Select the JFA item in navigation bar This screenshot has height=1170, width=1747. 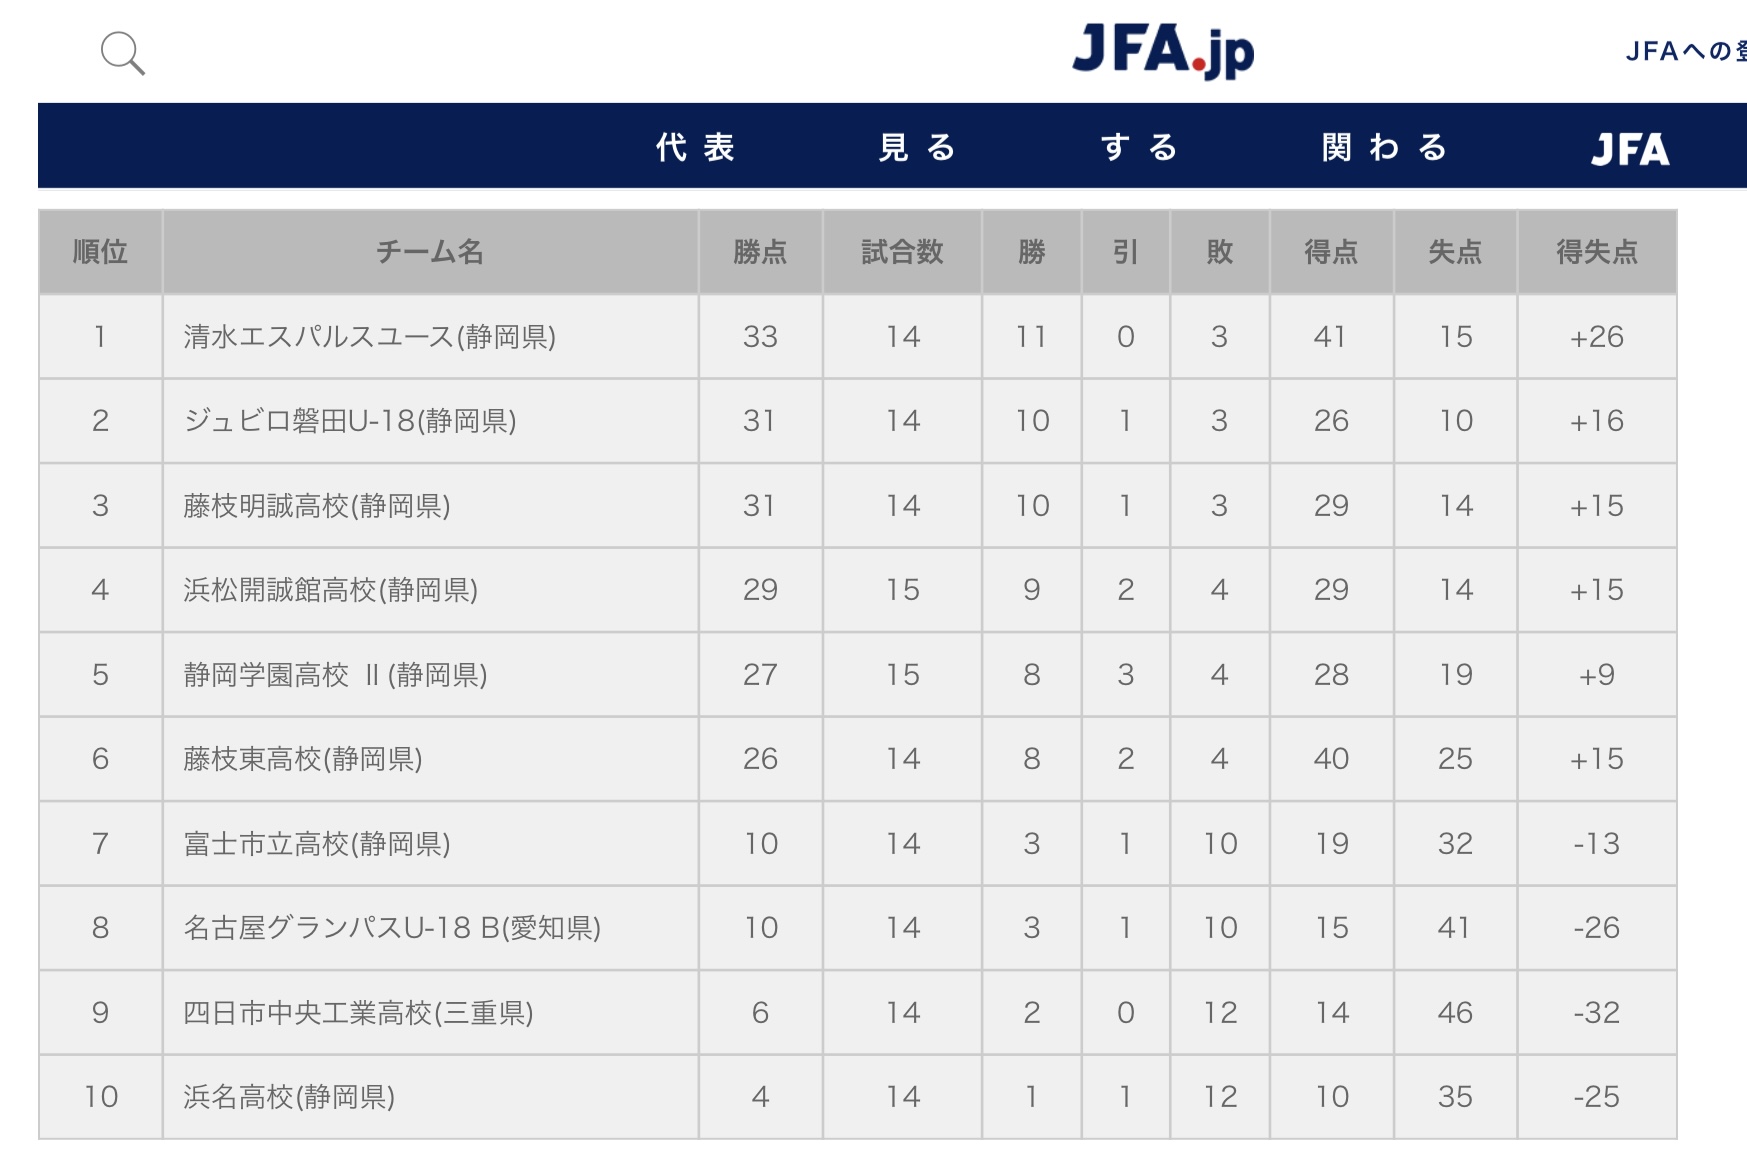click(x=1630, y=149)
